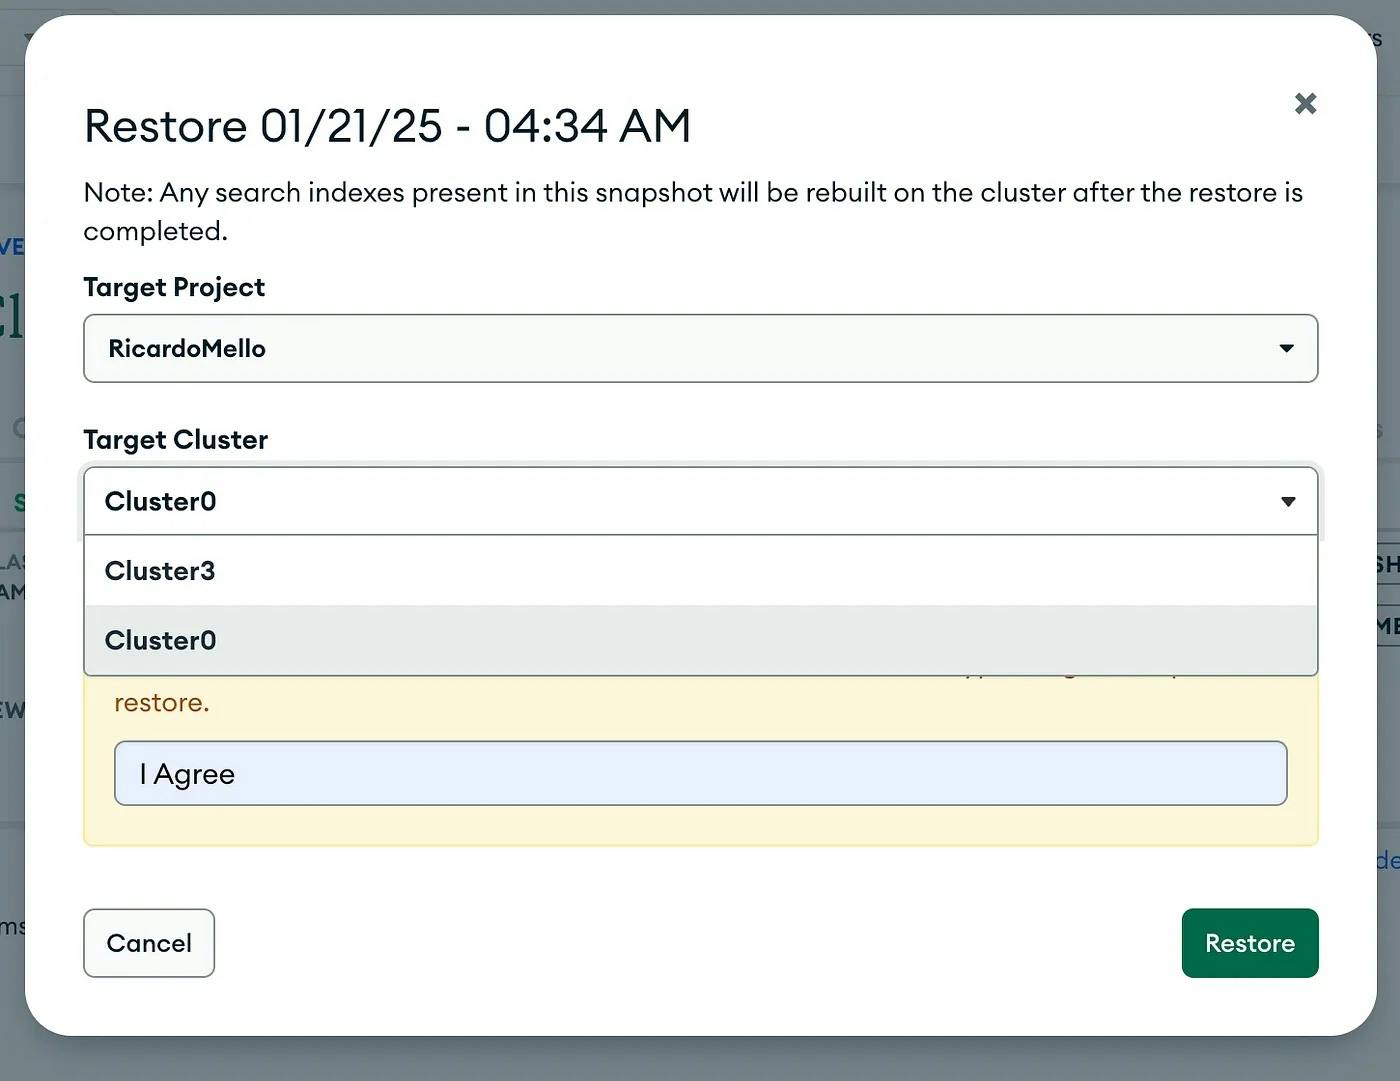Click the caret arrow in Target Project field
This screenshot has width=1400, height=1081.
point(1286,349)
